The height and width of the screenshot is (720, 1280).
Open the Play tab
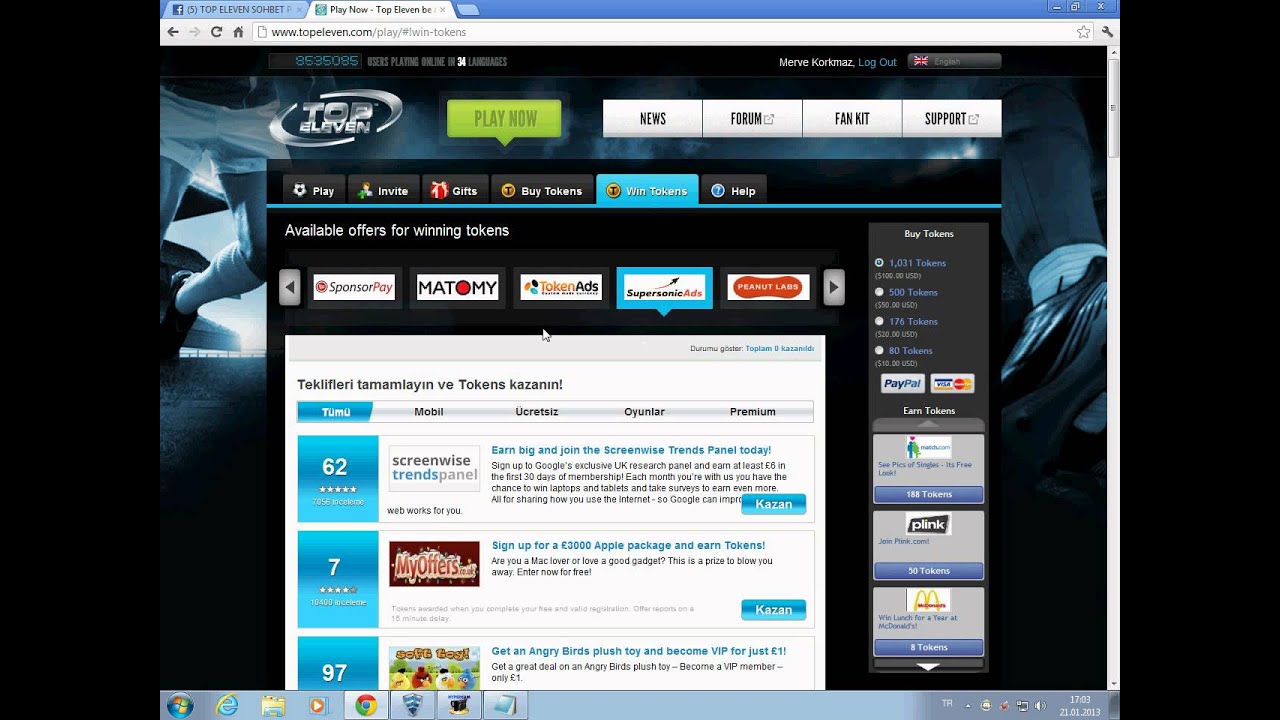(313, 191)
